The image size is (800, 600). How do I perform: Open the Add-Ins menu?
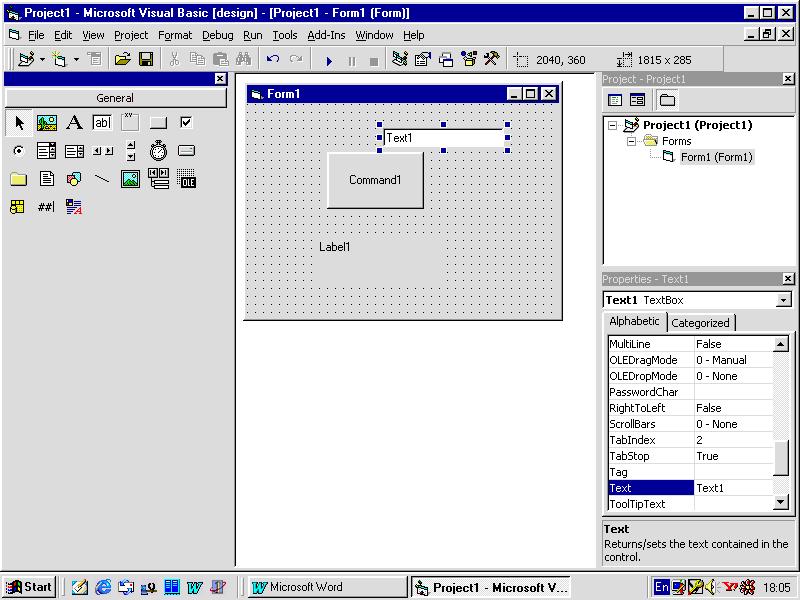(326, 35)
